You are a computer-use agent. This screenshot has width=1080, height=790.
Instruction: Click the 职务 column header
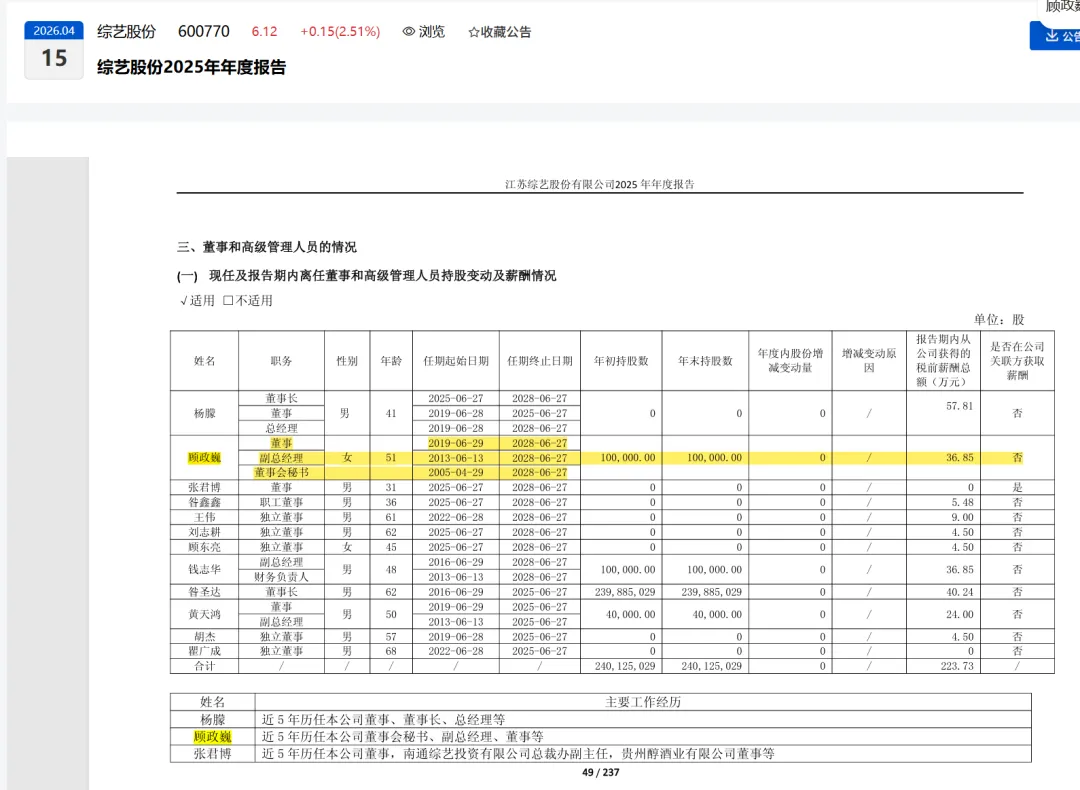tap(281, 361)
